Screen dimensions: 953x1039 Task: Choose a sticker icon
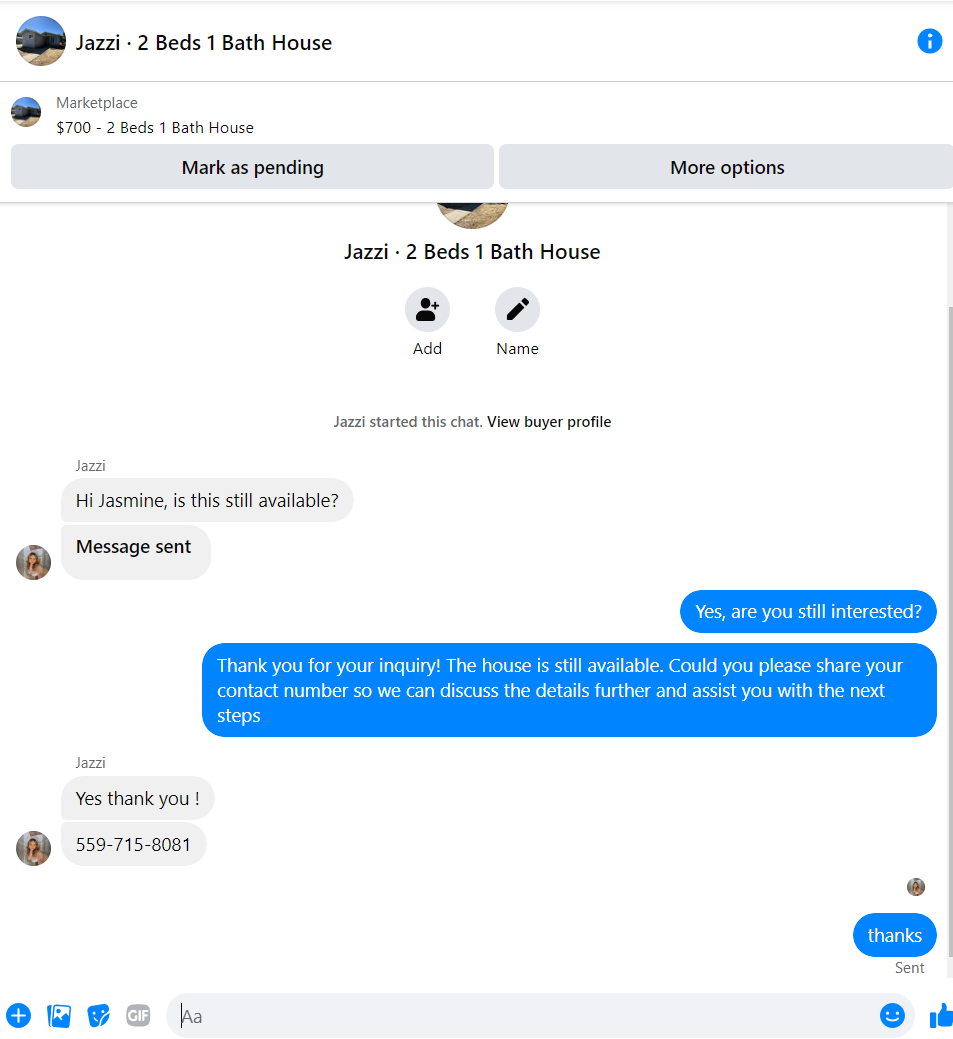tap(99, 1015)
